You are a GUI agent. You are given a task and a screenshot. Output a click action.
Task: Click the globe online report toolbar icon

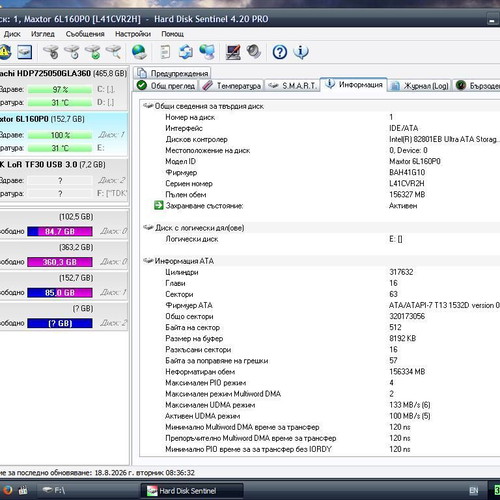[x=139, y=52]
